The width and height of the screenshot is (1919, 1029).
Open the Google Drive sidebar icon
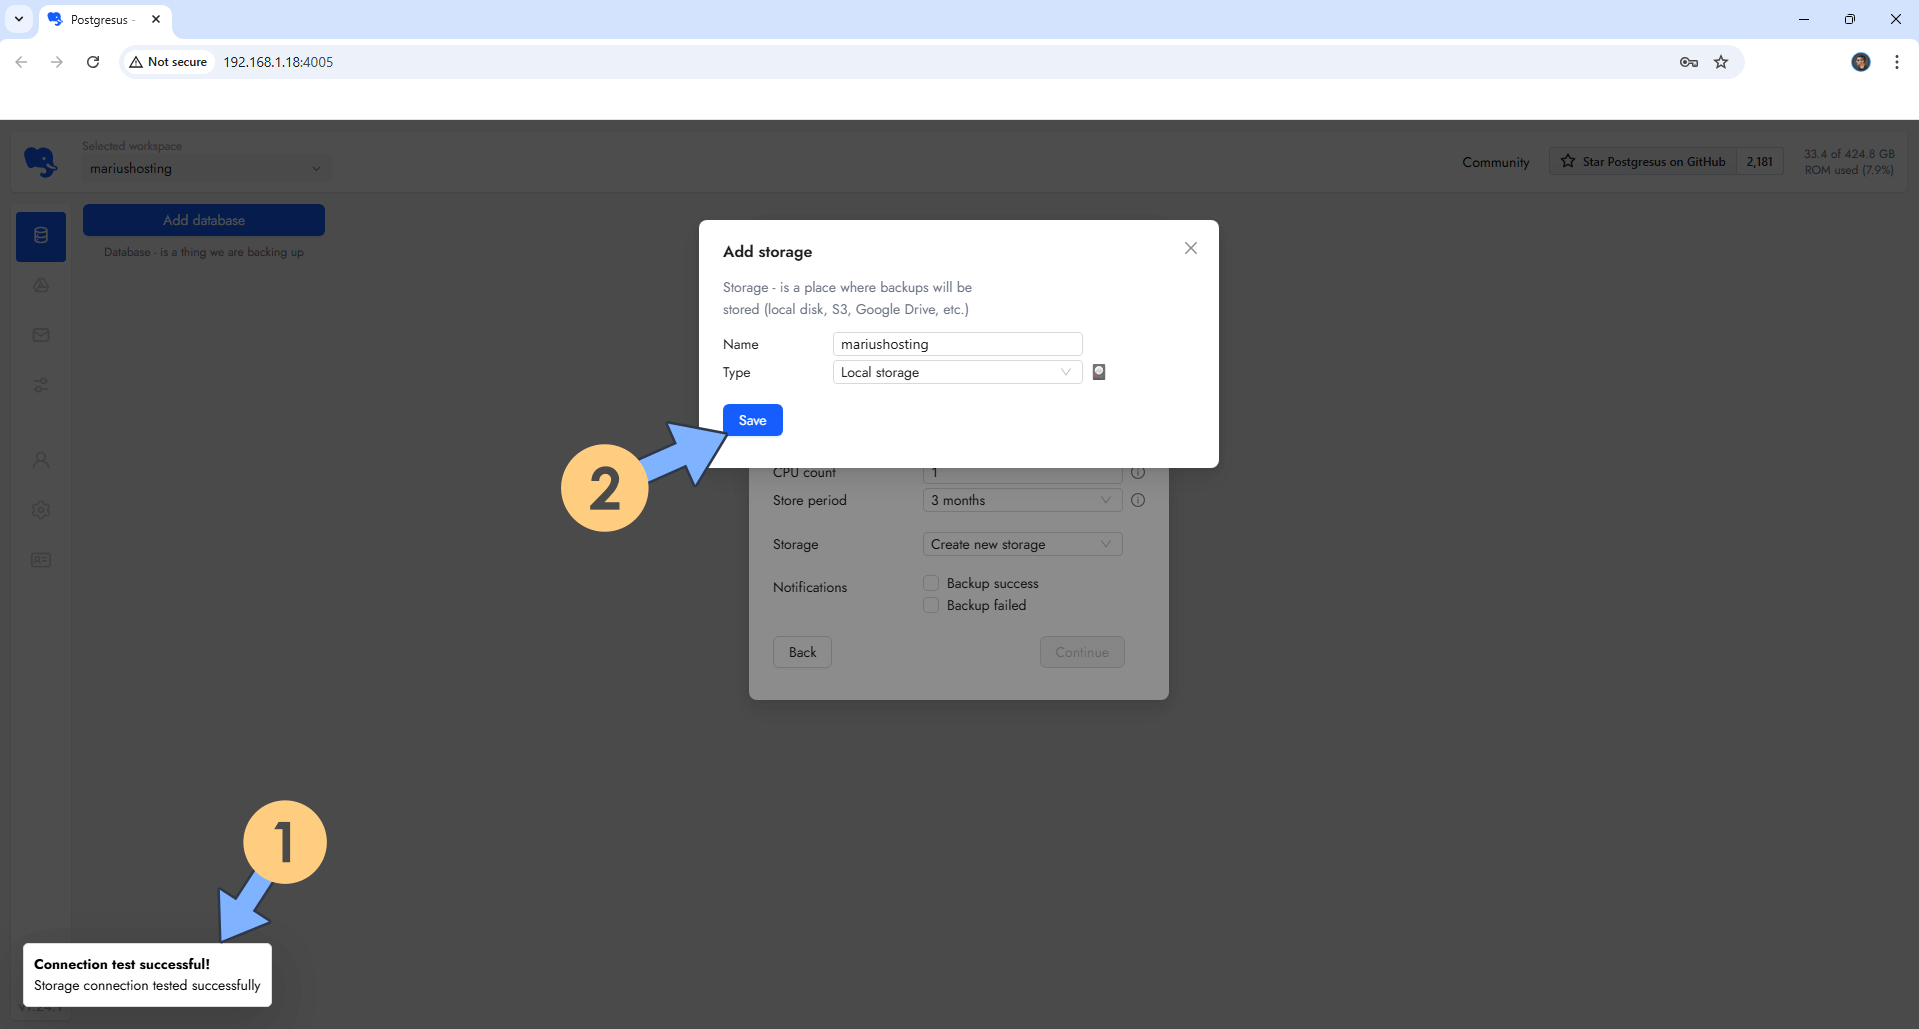coord(40,285)
